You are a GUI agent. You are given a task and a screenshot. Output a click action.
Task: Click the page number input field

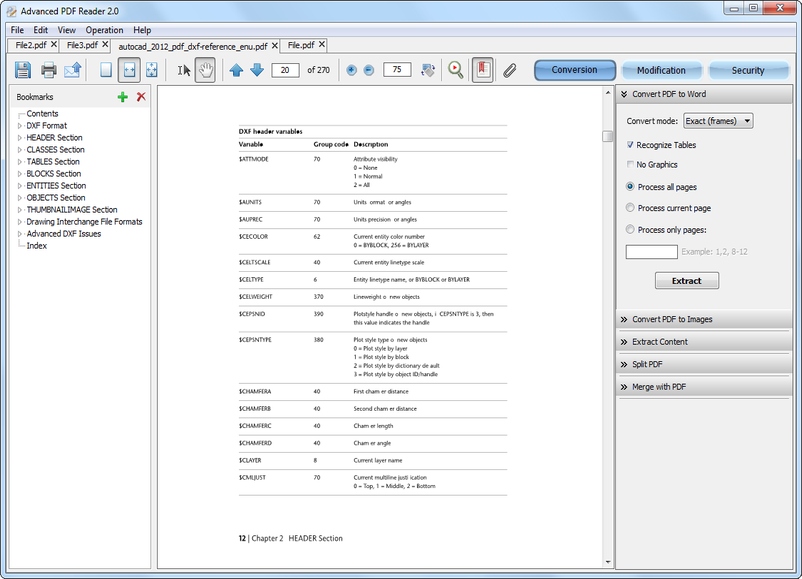pos(285,70)
